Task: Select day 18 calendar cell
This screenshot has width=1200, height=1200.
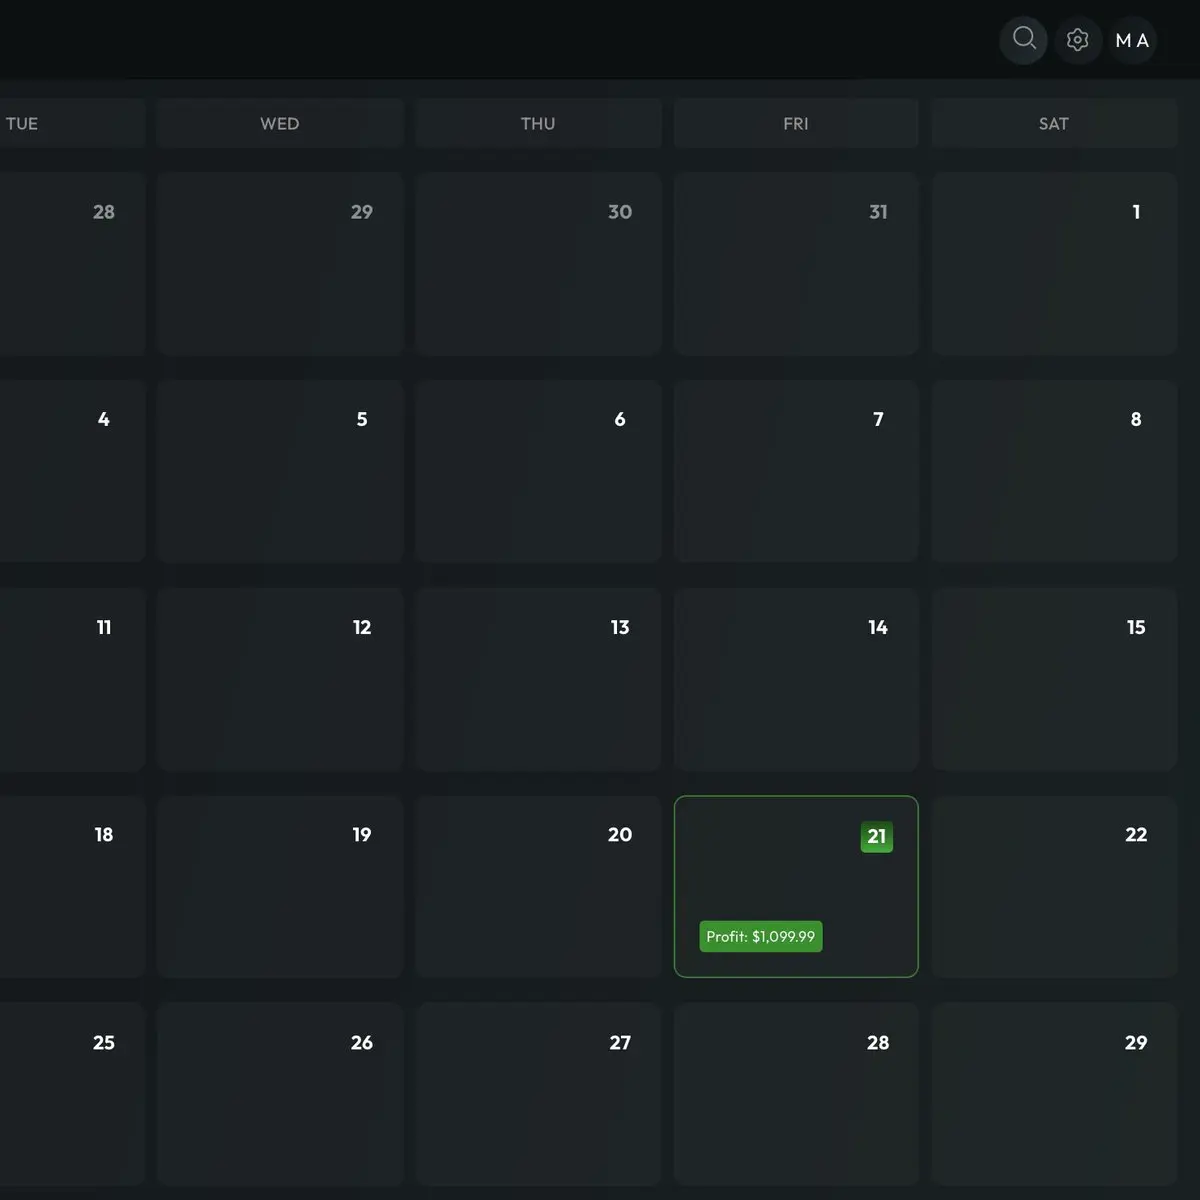Action: point(72,886)
